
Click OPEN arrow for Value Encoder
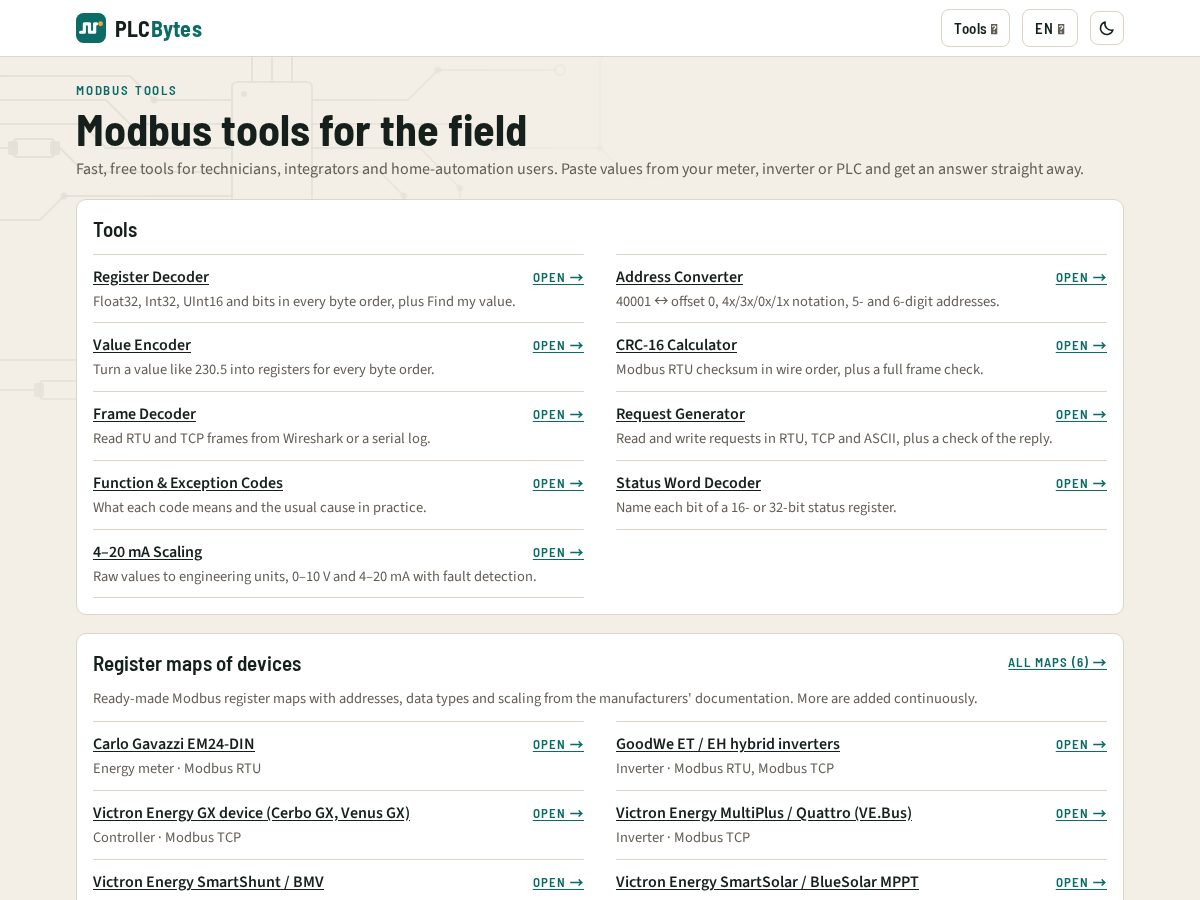(x=558, y=346)
